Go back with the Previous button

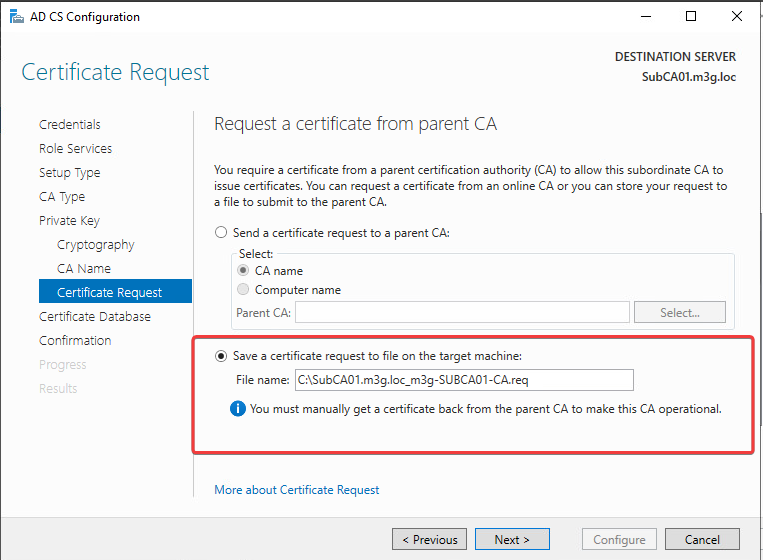(429, 540)
